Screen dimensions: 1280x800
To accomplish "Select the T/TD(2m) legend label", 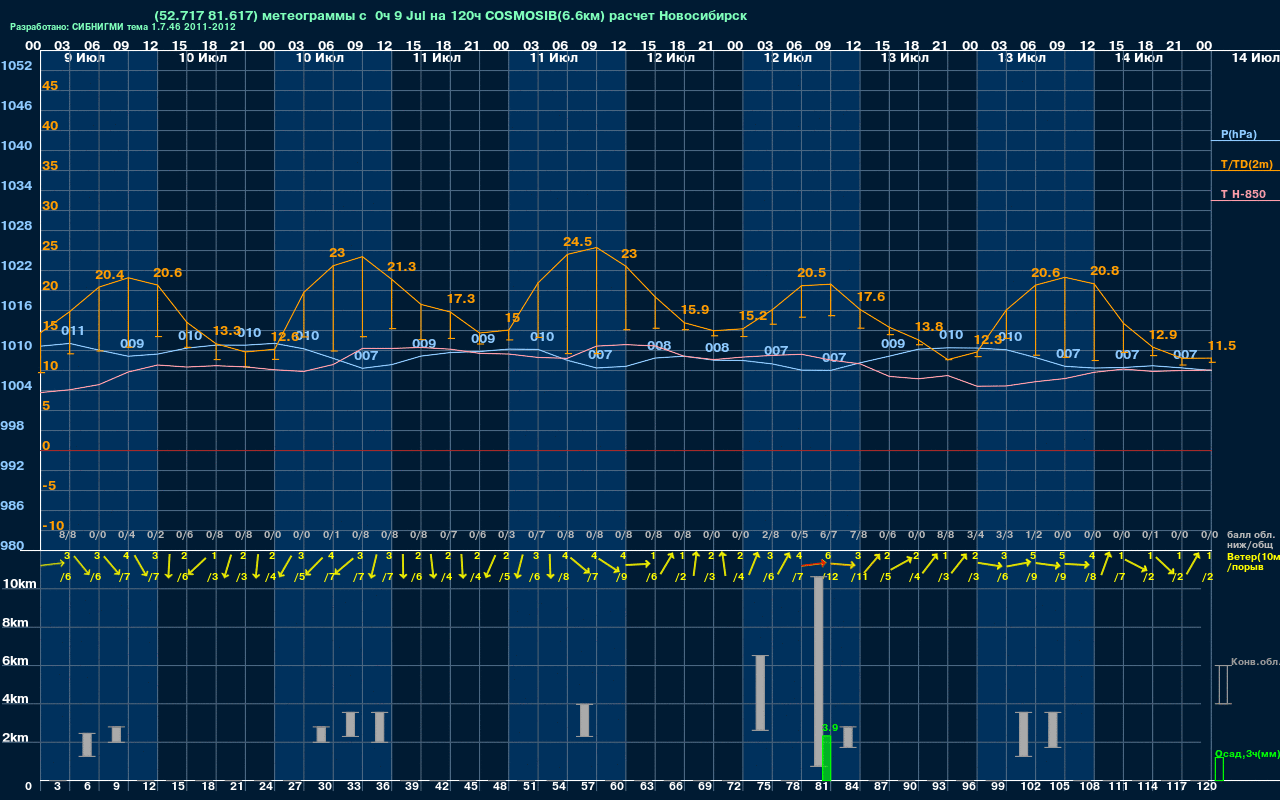I will pos(1245,164).
